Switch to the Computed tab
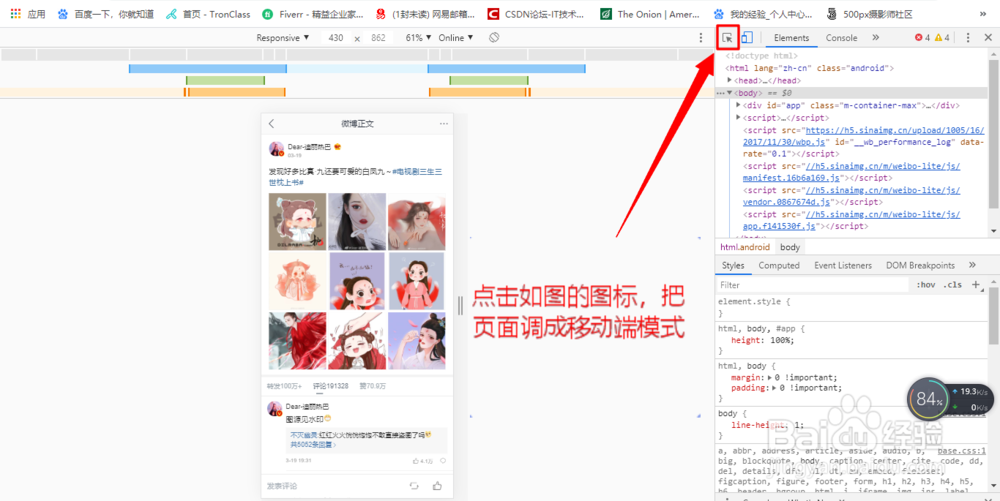 click(779, 266)
